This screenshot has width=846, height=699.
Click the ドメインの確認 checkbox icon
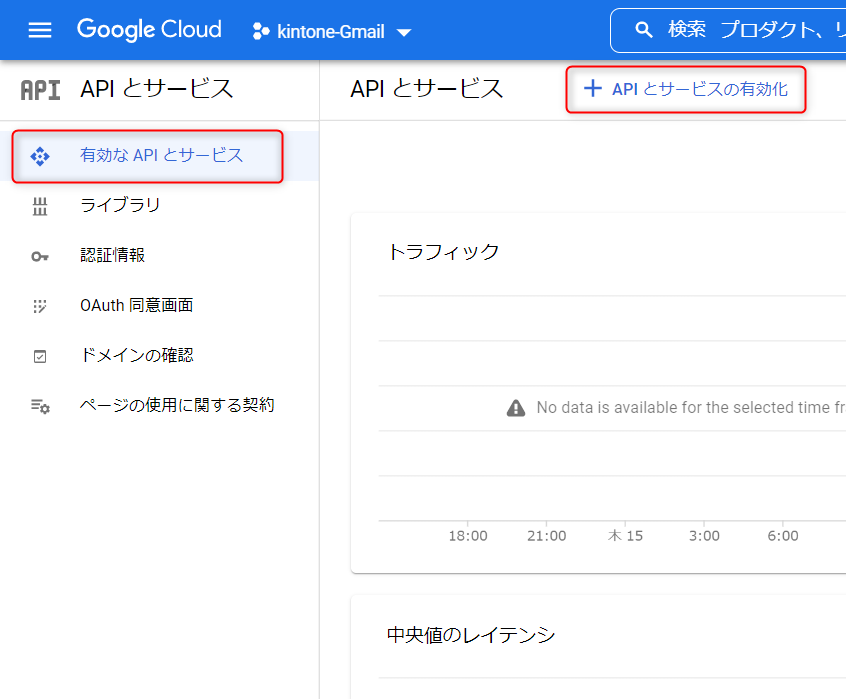pyautogui.click(x=40, y=356)
